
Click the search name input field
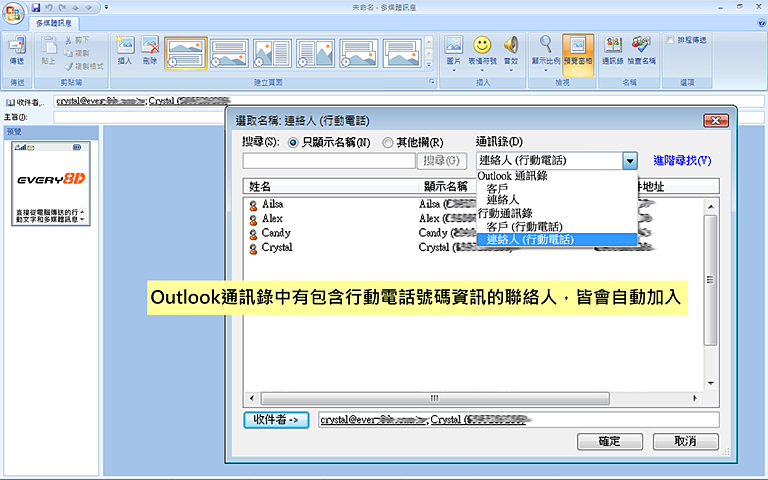[328, 160]
